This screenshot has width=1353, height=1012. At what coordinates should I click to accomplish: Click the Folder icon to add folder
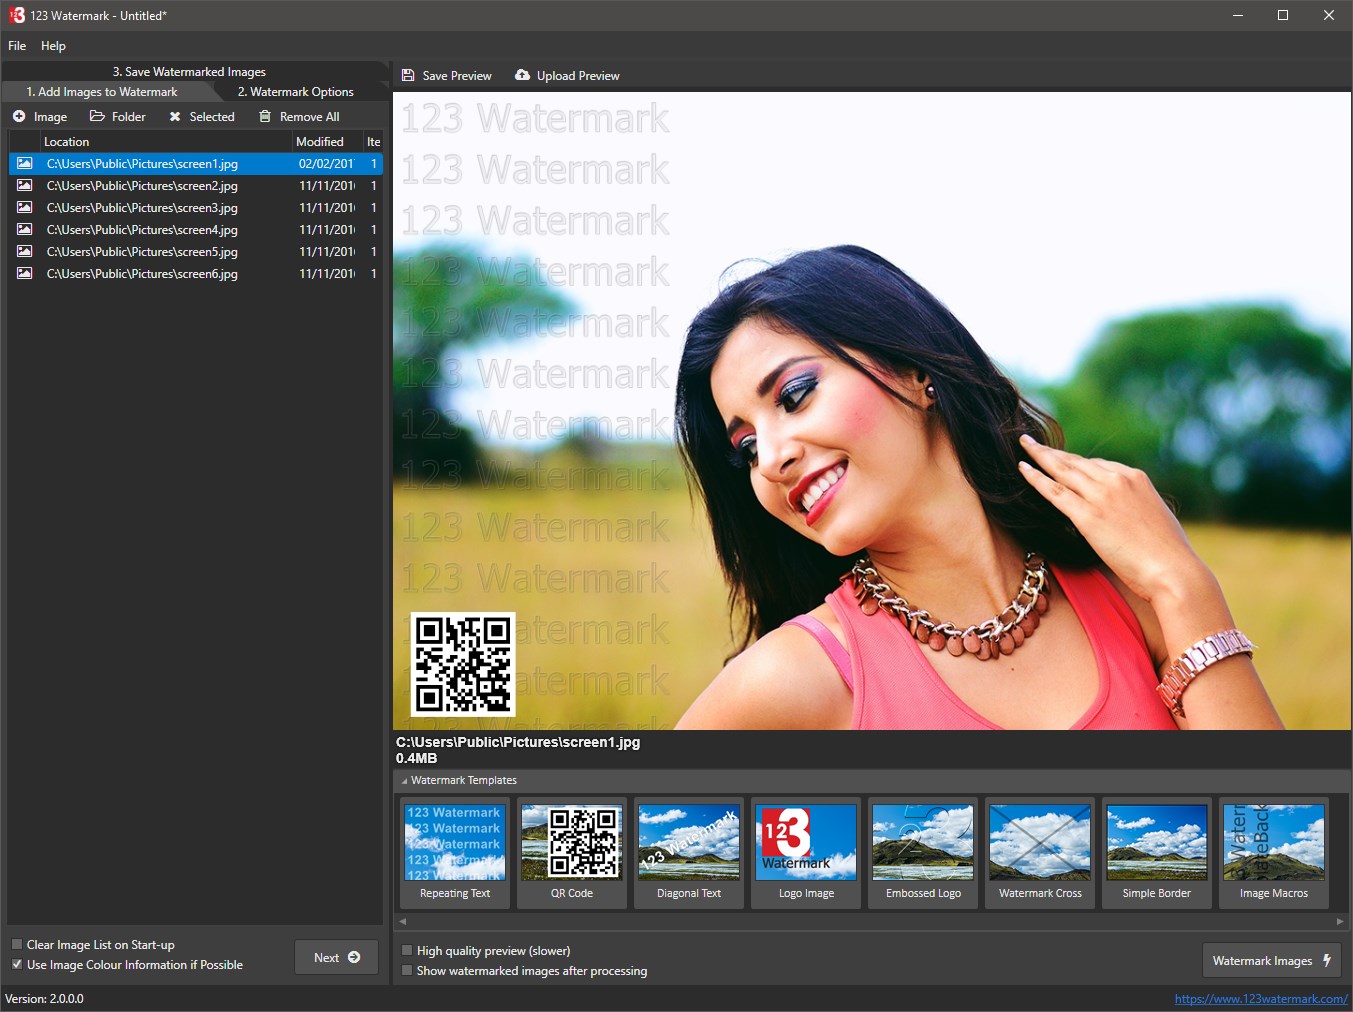(x=97, y=117)
